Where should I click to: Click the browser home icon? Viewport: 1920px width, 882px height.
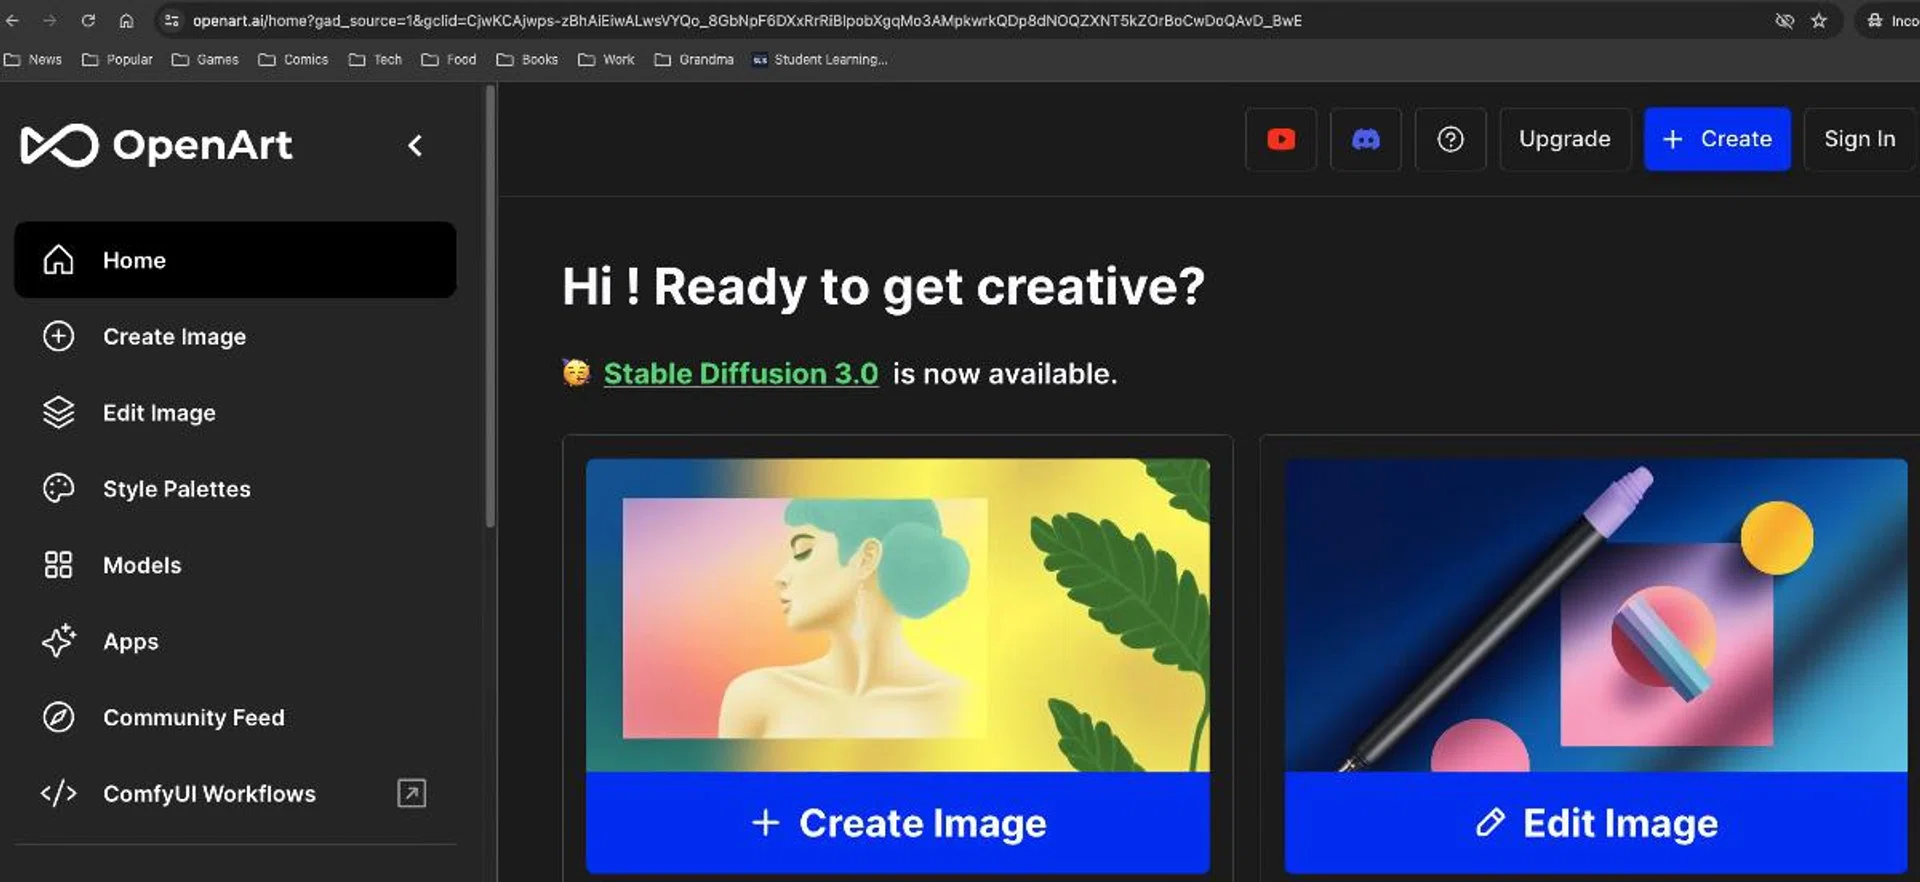click(x=126, y=20)
